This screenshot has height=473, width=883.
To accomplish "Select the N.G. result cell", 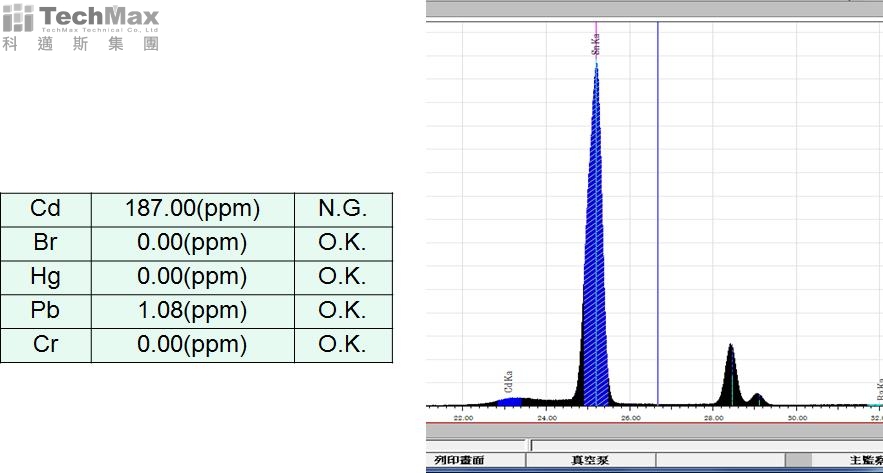I will (x=343, y=209).
